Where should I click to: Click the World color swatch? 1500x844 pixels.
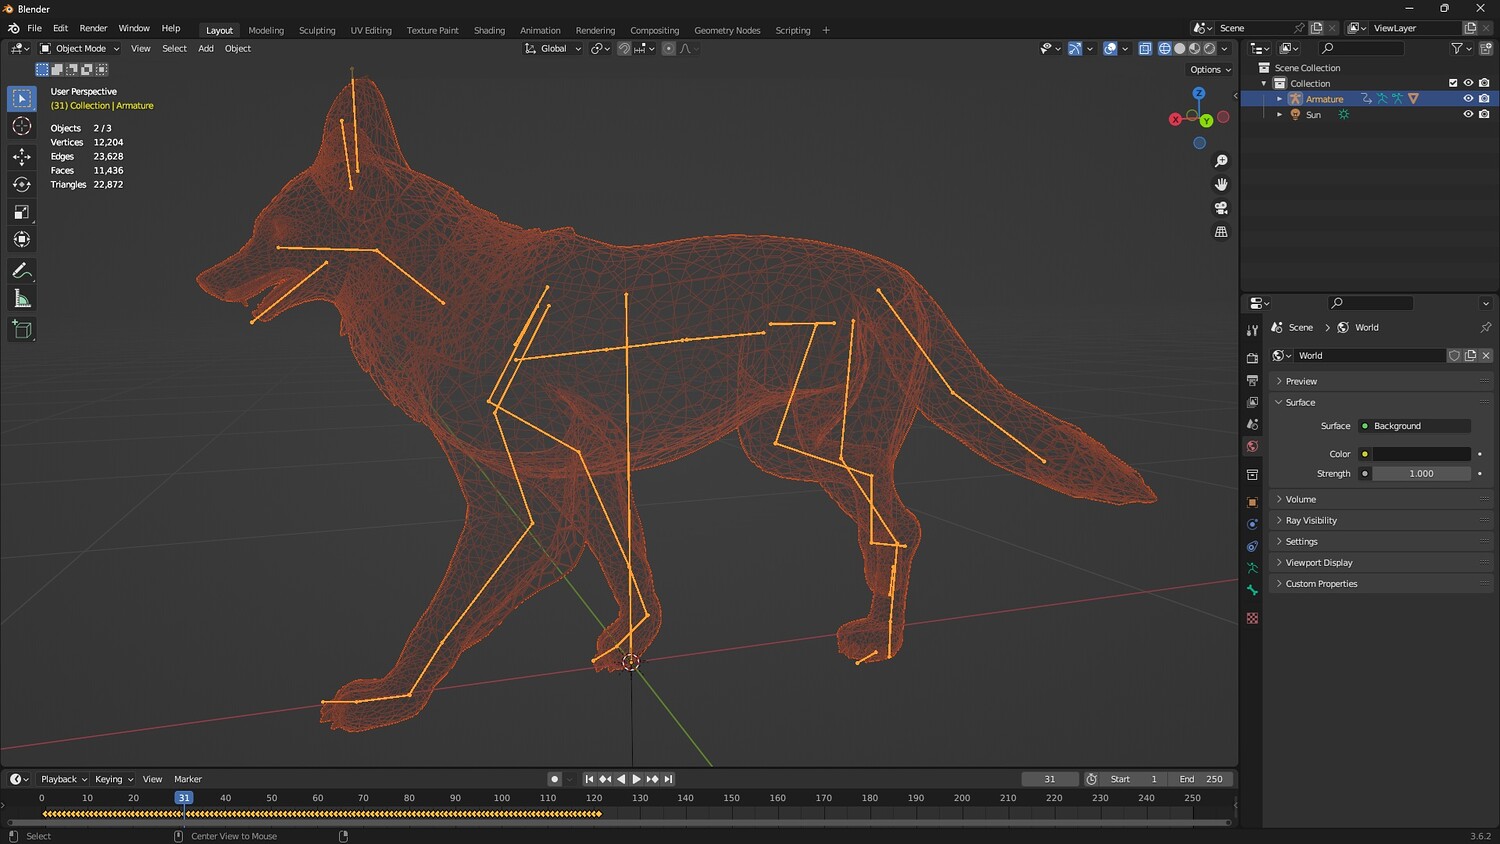[1421, 454]
